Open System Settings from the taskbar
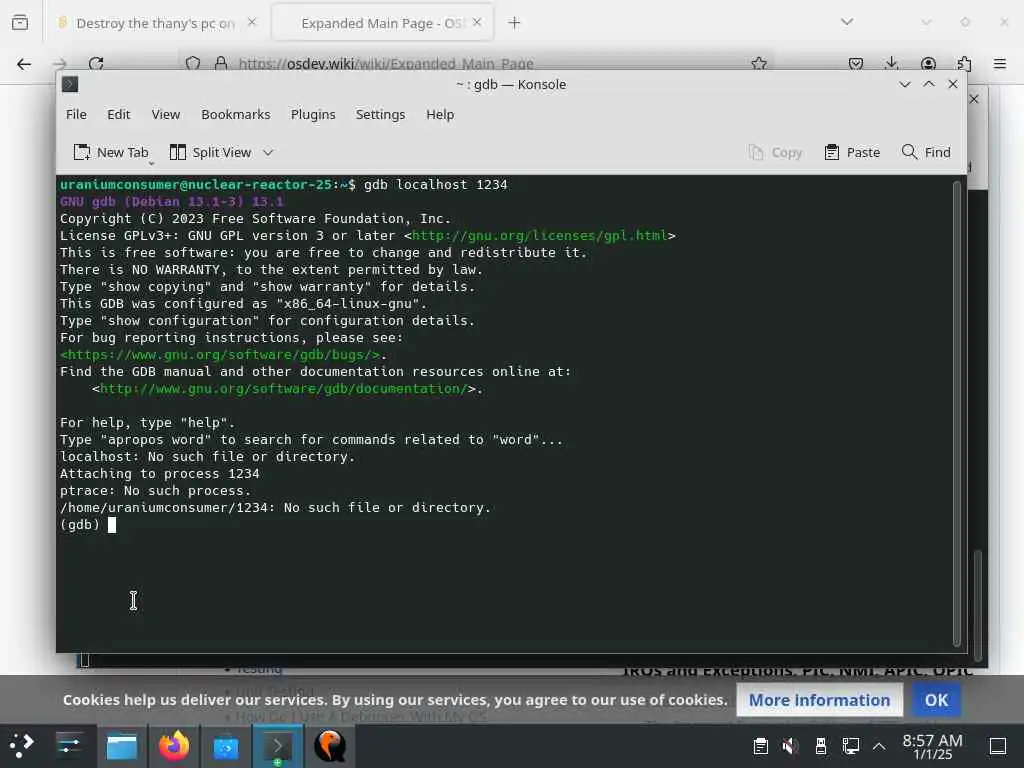The width and height of the screenshot is (1024, 768). pos(69,745)
